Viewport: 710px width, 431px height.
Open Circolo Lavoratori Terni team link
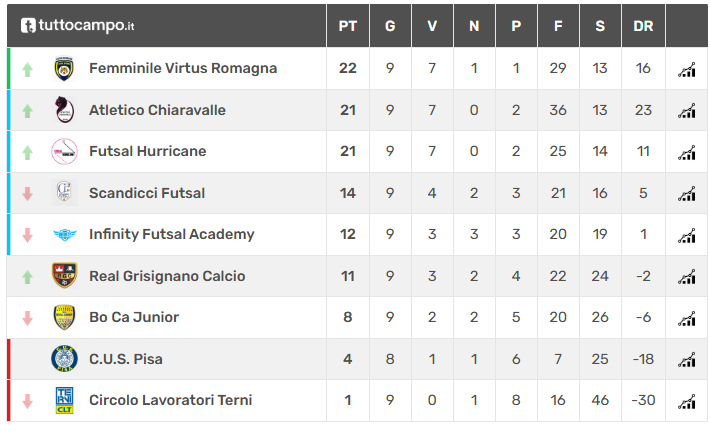click(170, 400)
